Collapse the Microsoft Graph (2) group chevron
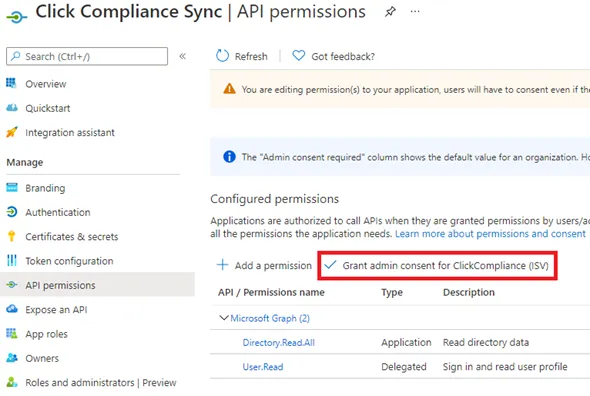 click(x=224, y=318)
